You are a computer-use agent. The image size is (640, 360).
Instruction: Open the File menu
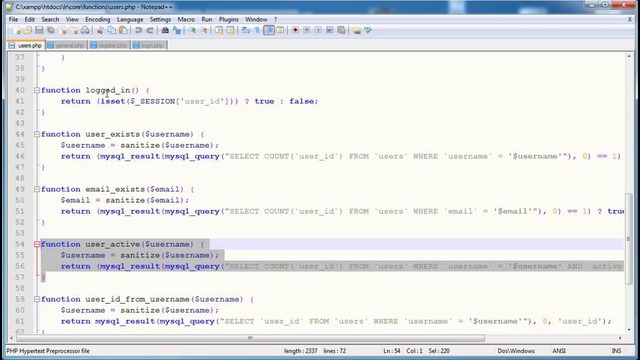(x=13, y=19)
